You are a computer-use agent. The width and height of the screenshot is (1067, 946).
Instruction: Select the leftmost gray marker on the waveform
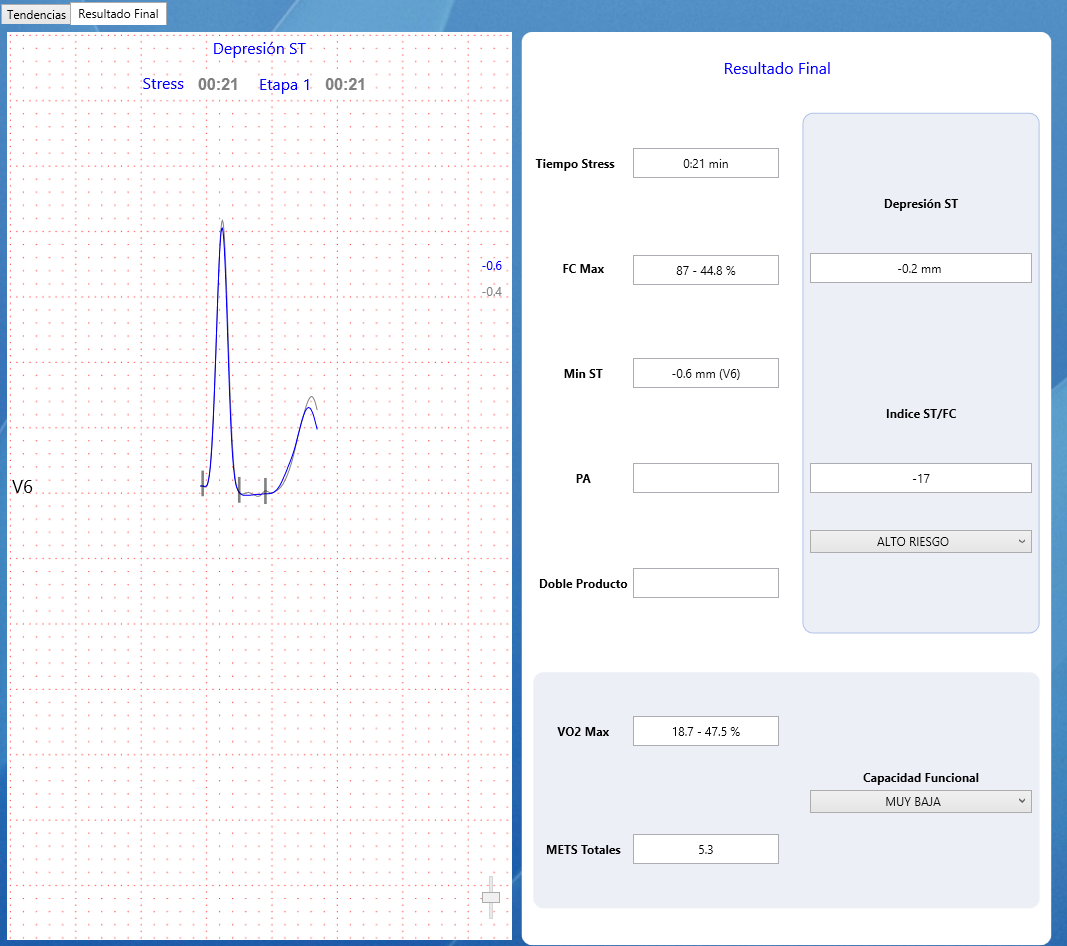(203, 483)
